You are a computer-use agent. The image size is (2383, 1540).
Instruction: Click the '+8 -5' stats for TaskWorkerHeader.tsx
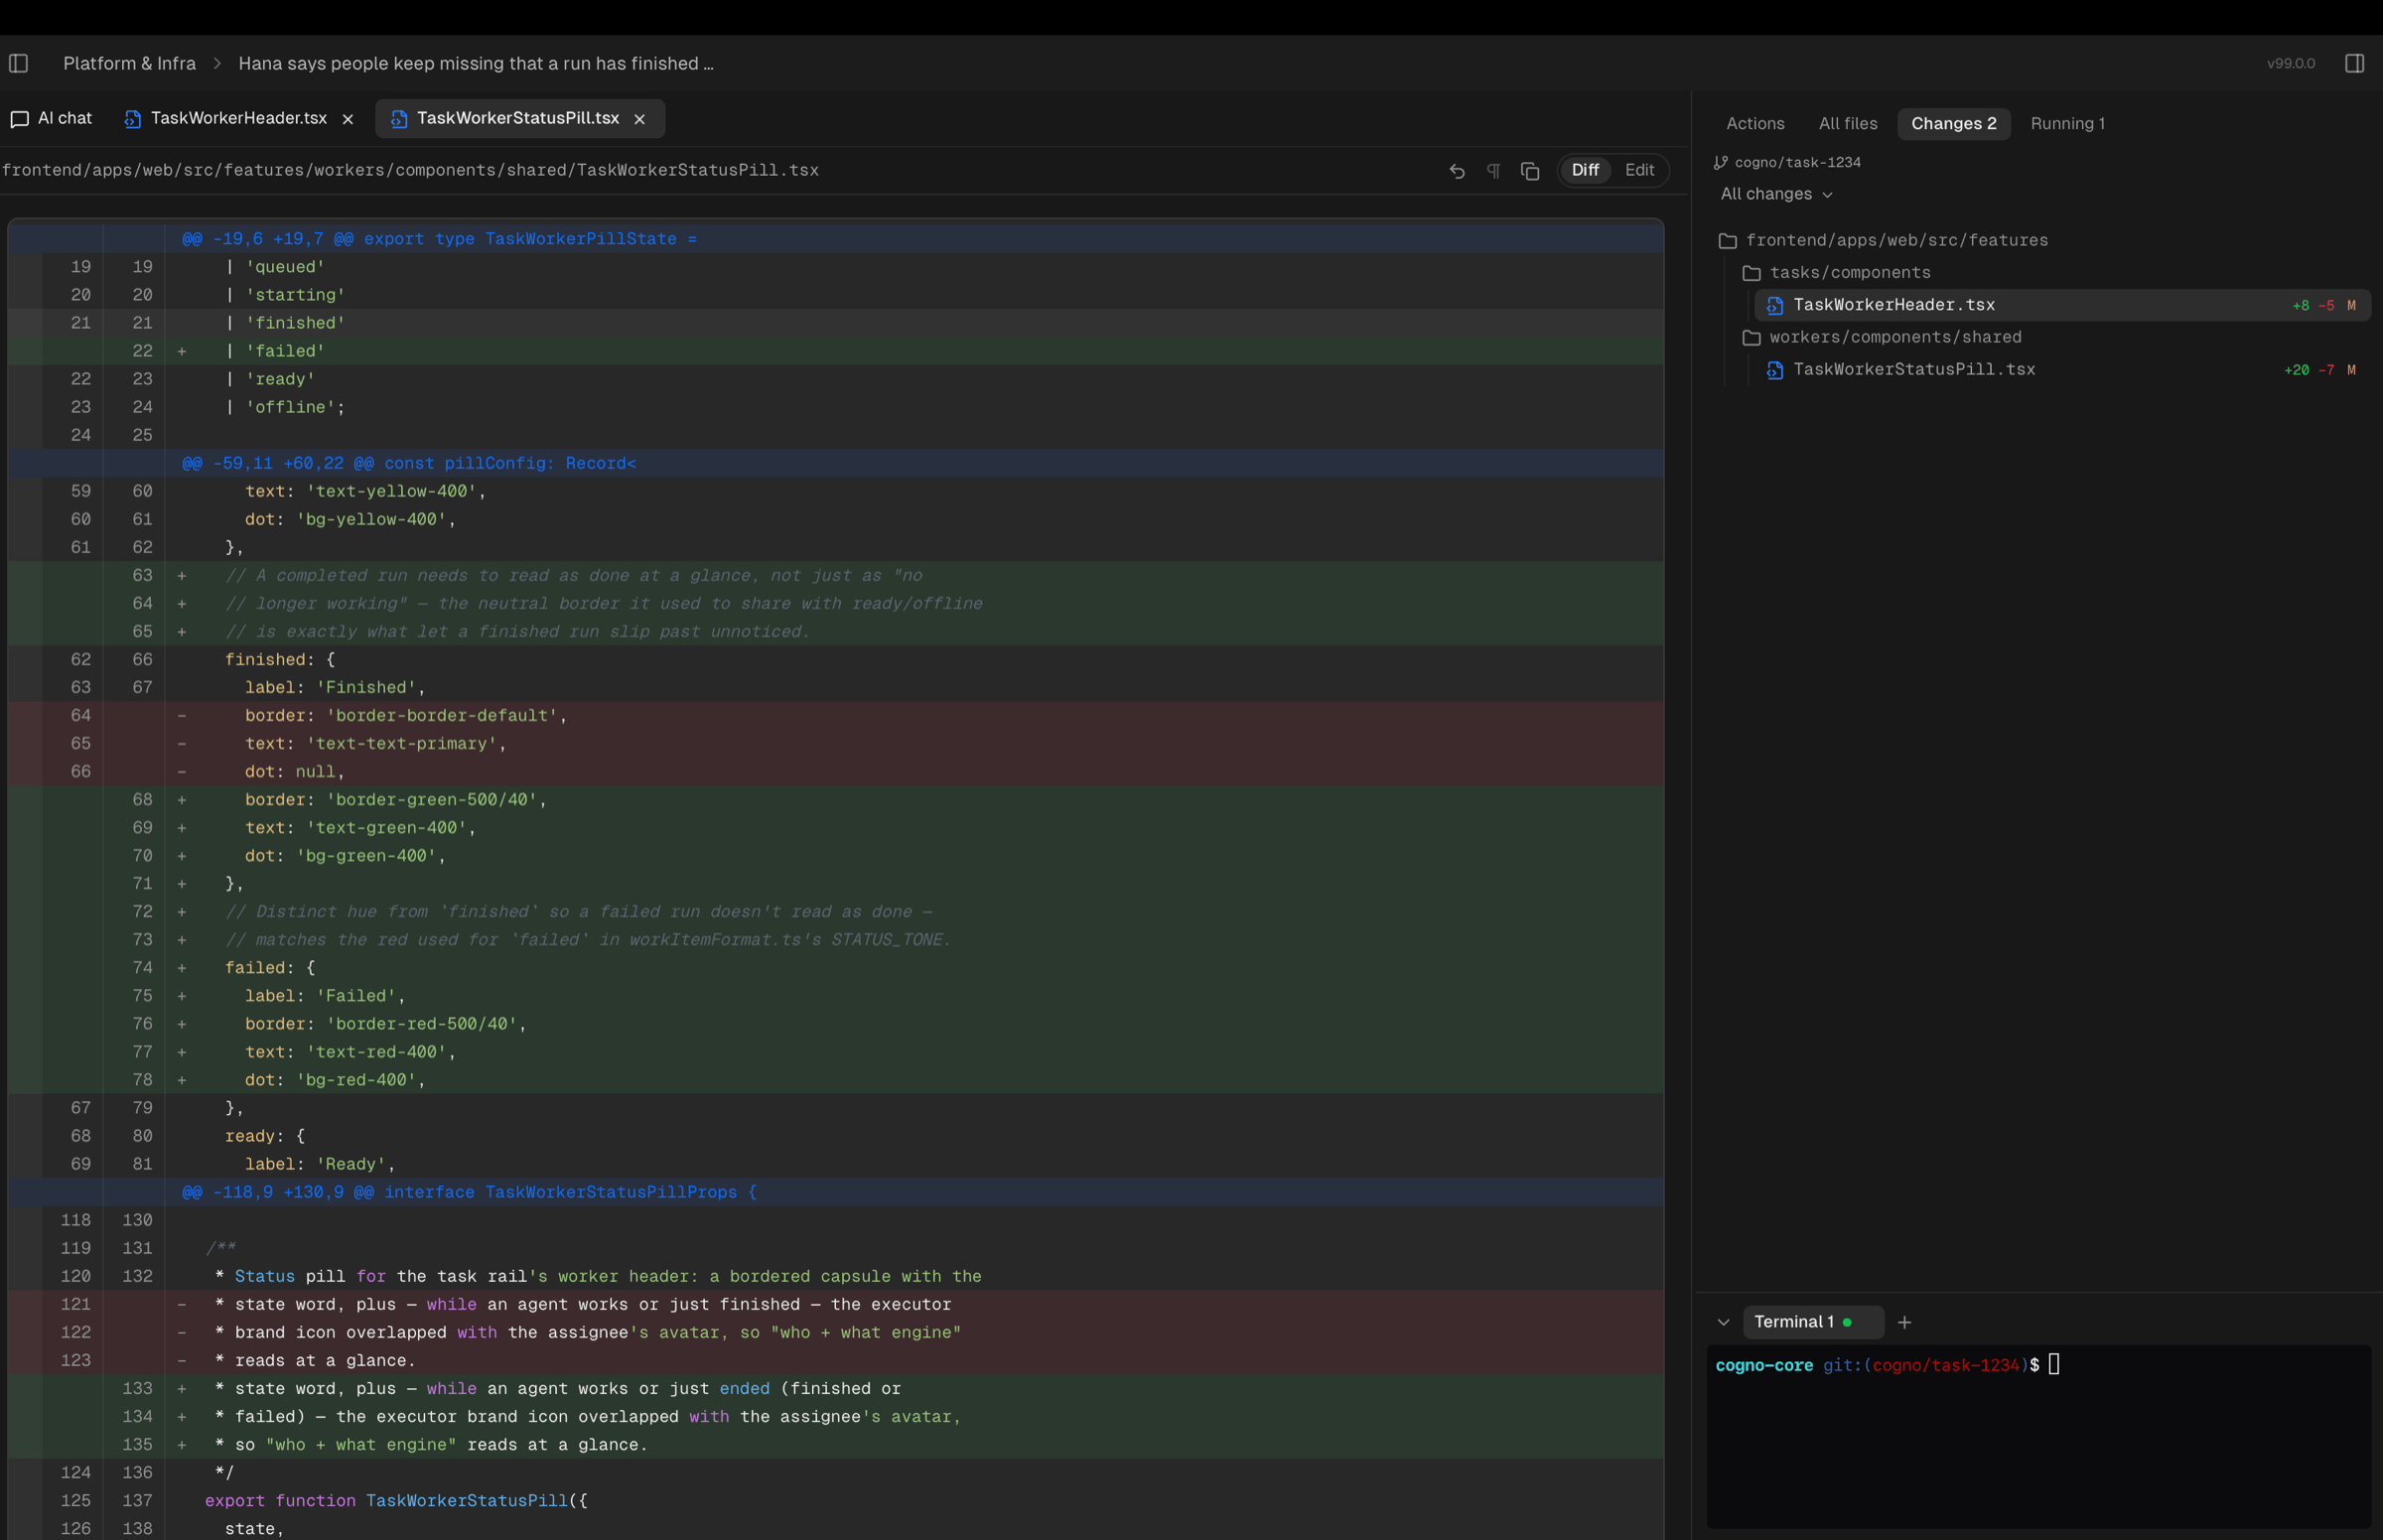click(x=2313, y=306)
